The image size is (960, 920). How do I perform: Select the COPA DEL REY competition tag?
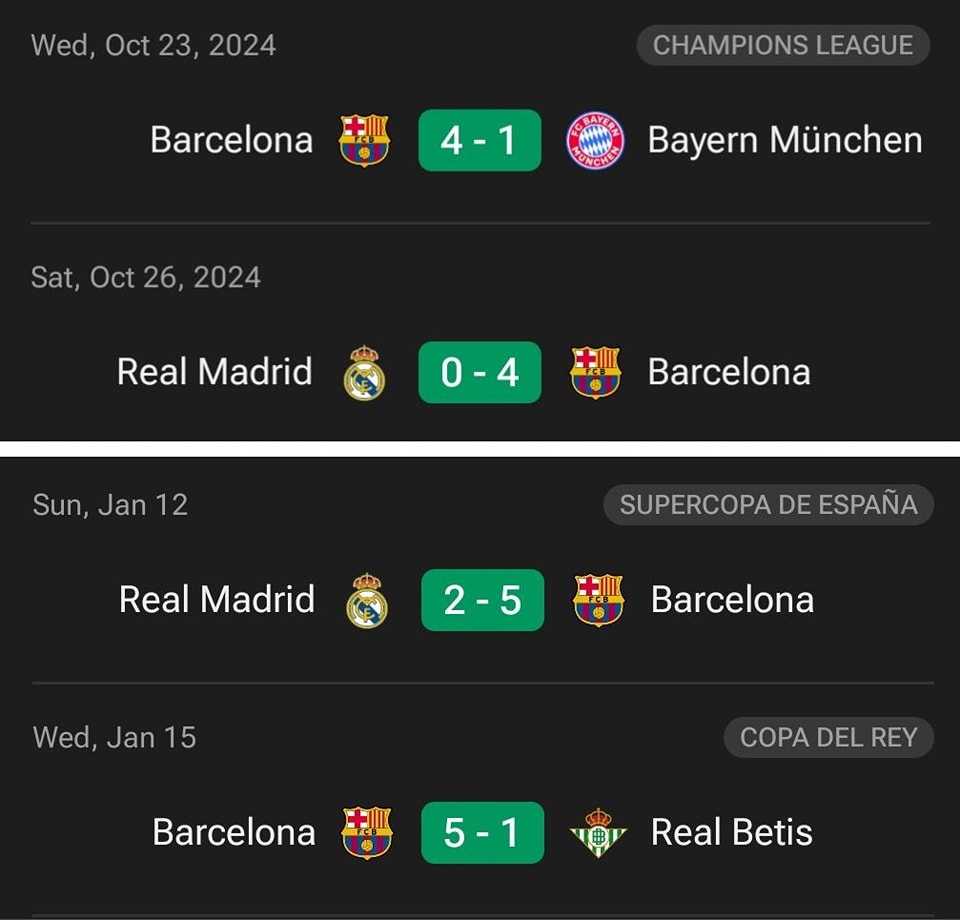click(x=828, y=738)
